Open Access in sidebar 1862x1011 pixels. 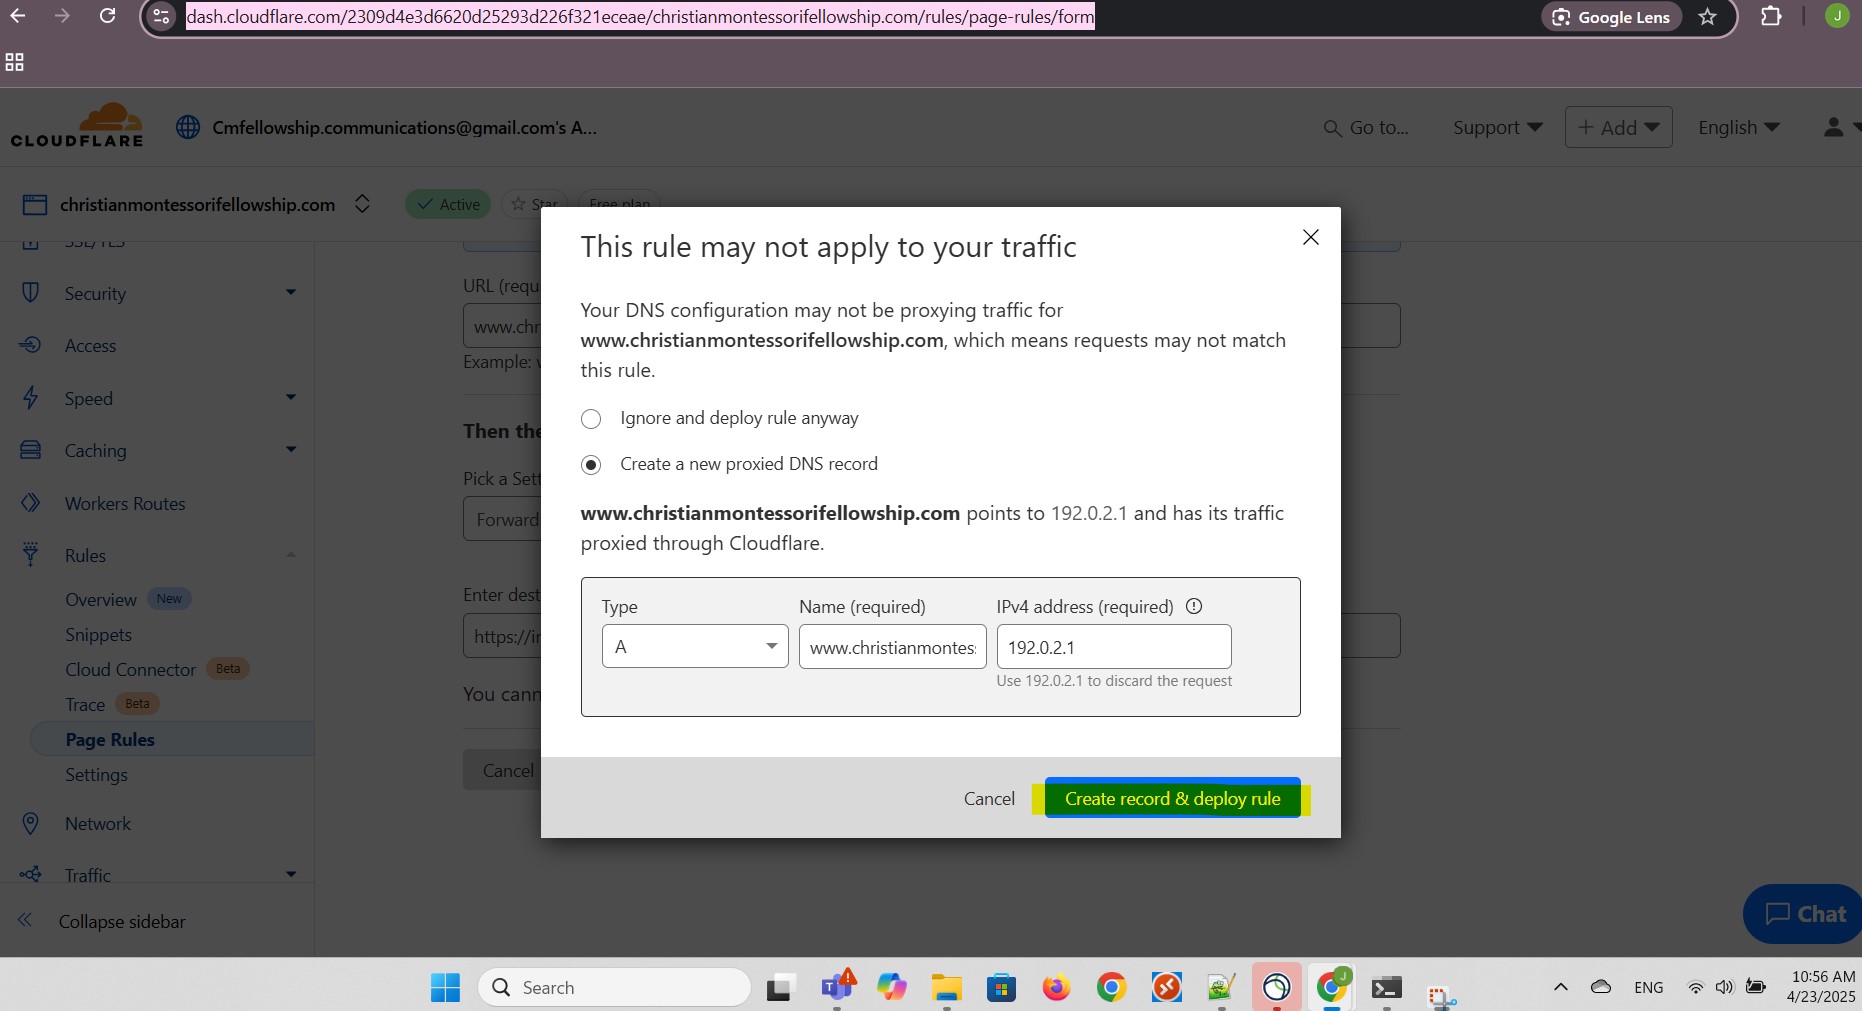point(90,345)
